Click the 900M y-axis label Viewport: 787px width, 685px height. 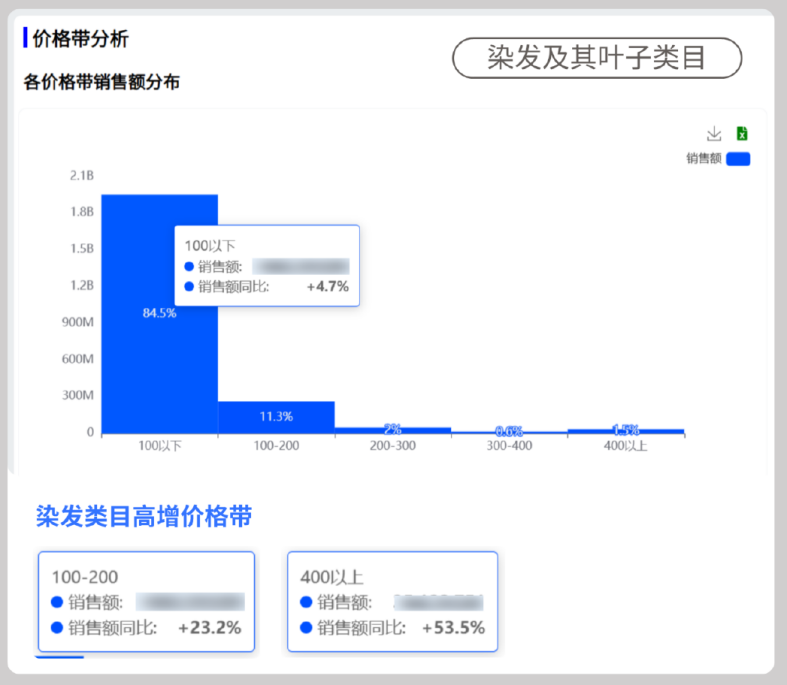click(78, 322)
